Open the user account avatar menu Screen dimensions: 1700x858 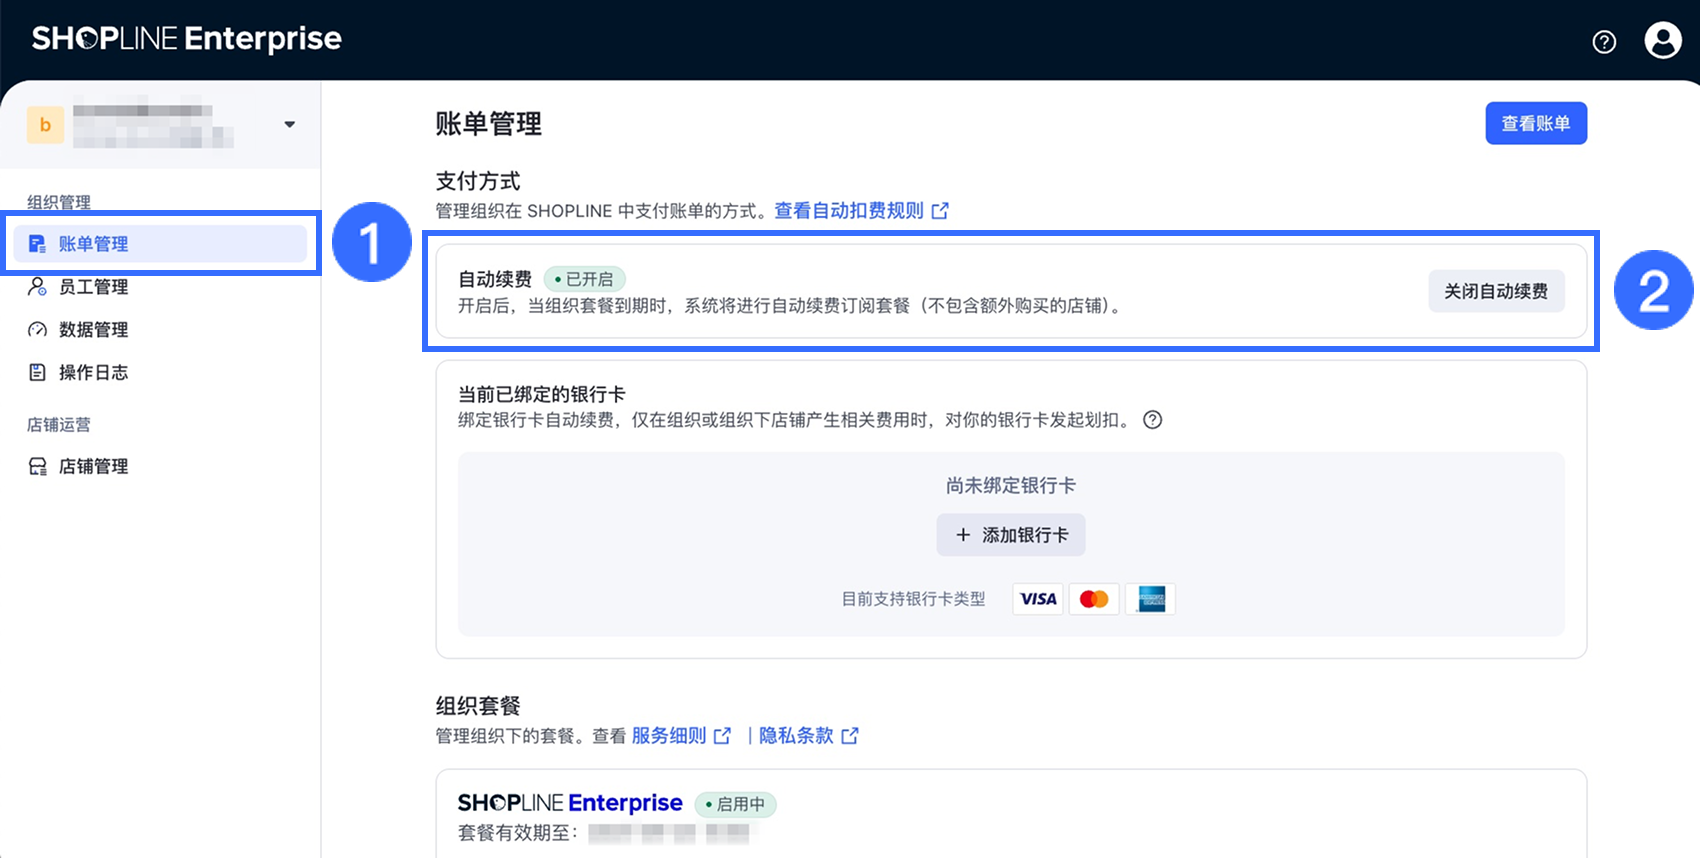point(1663,40)
